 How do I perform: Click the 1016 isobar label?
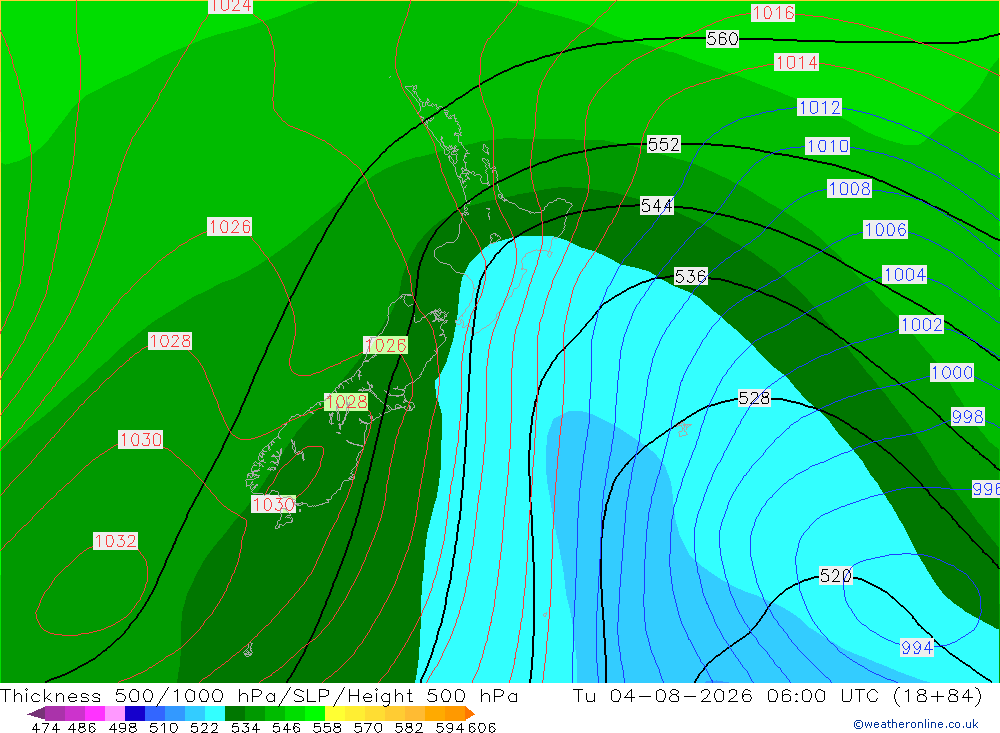coord(773,13)
